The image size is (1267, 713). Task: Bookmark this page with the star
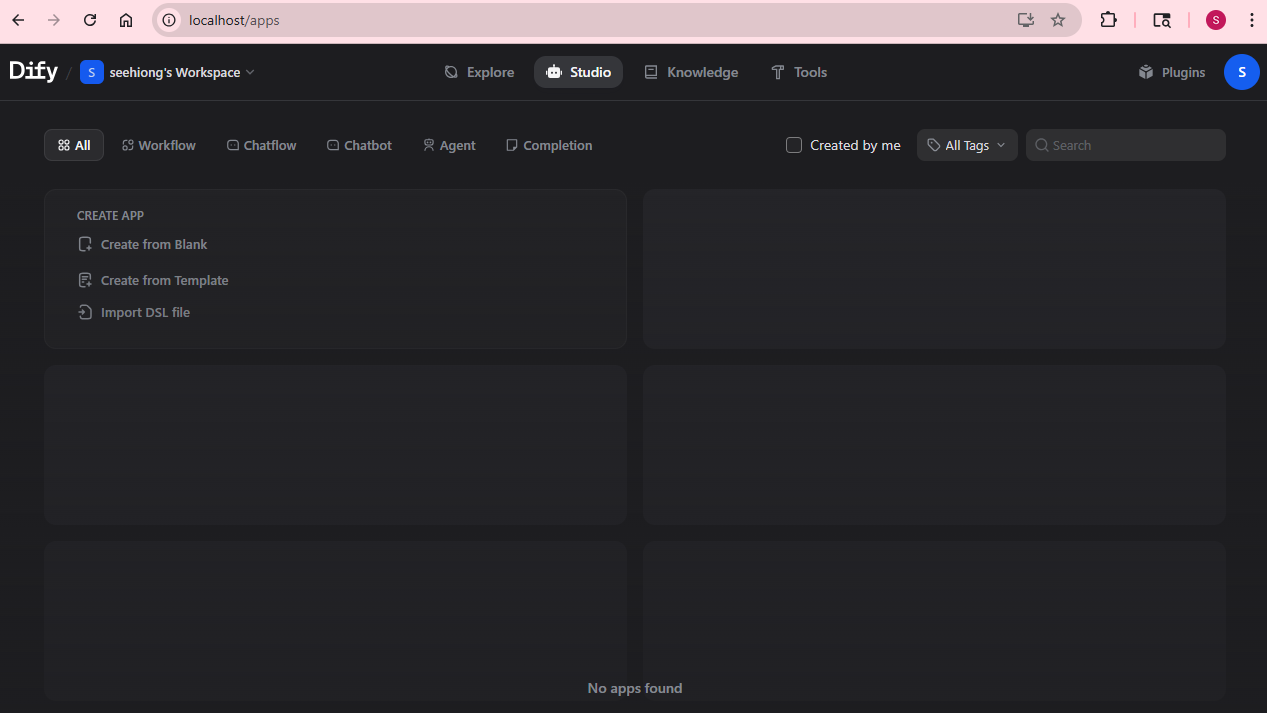click(x=1058, y=20)
